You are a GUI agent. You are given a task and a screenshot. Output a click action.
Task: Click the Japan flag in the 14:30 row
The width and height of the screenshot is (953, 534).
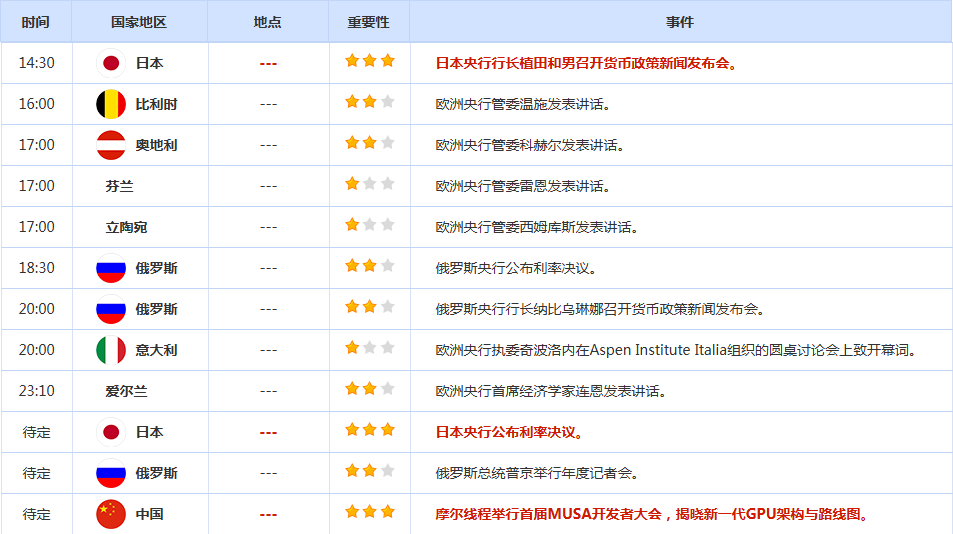[x=110, y=63]
